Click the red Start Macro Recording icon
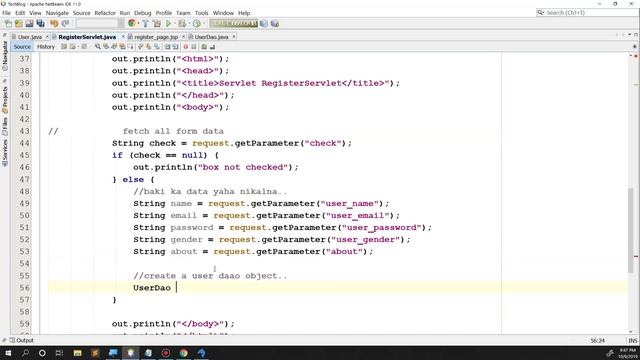The height and width of the screenshot is (360, 640). [185, 47]
